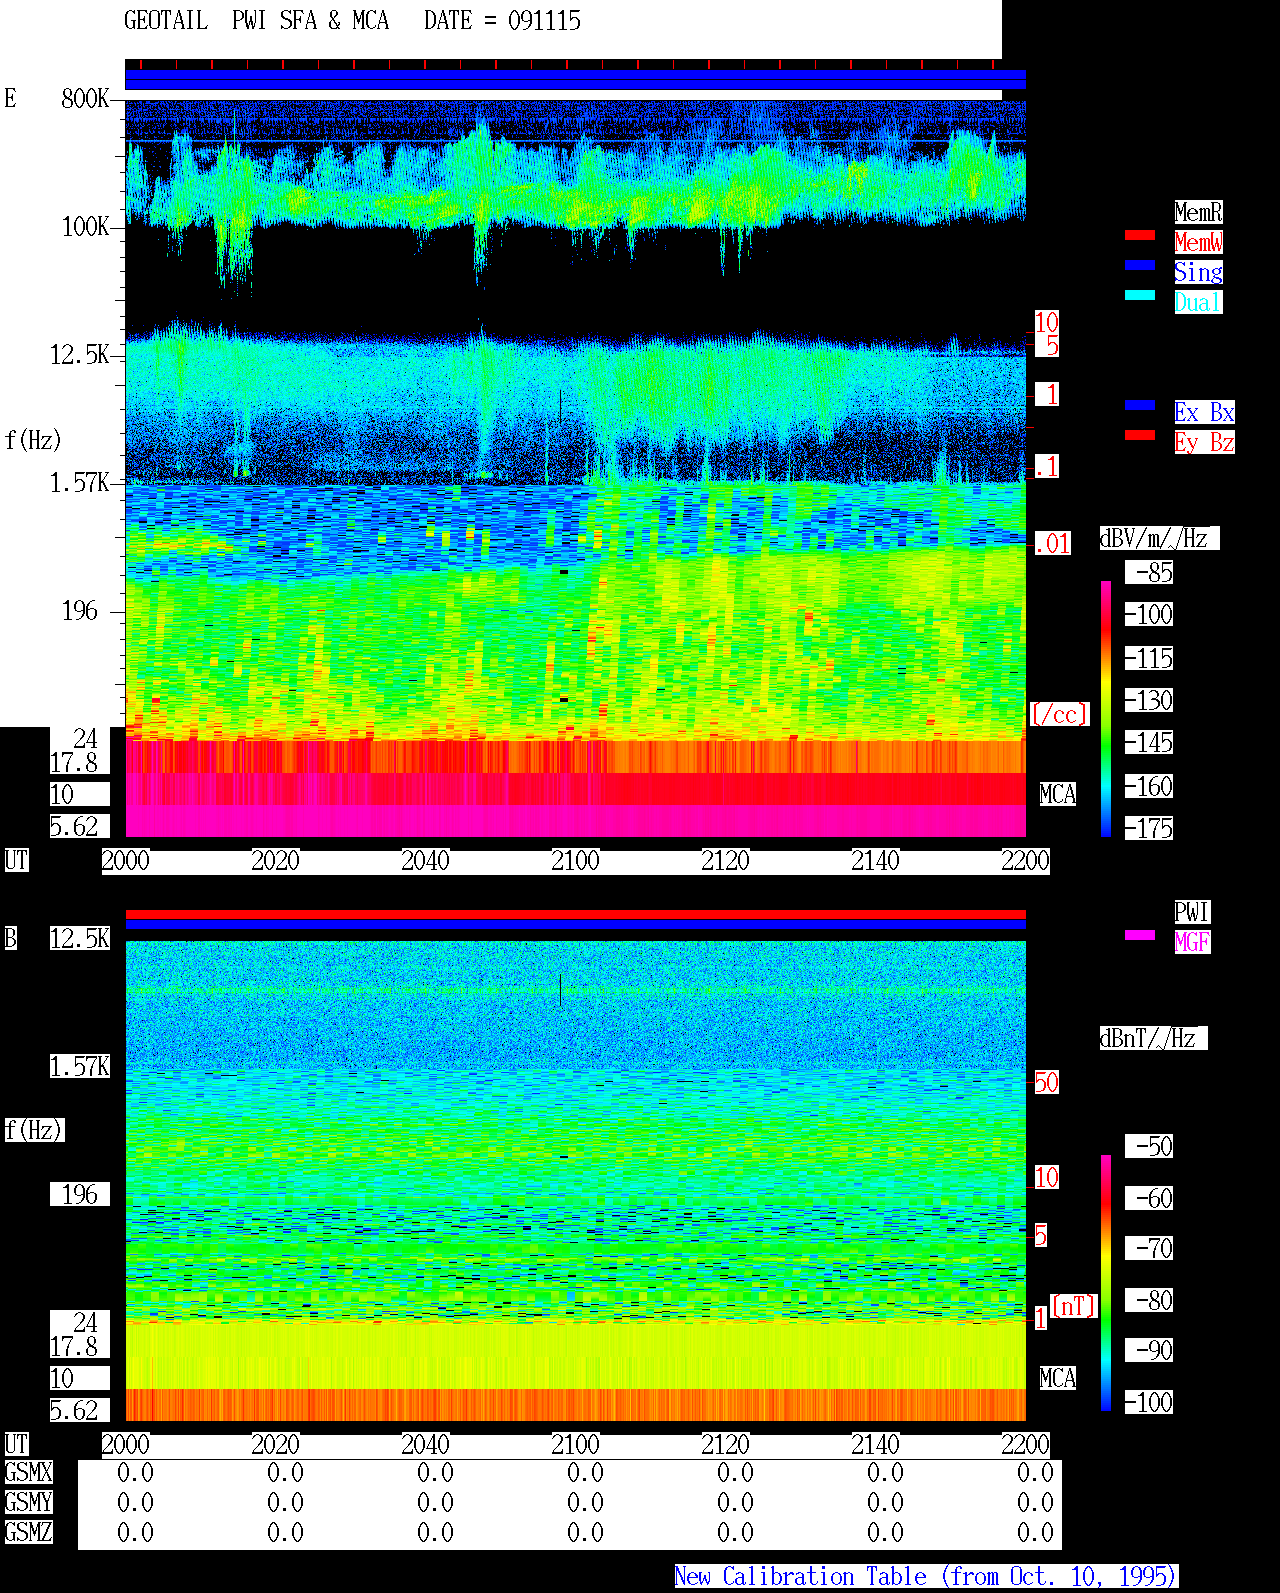Click the 12.5K frequency label on B panel
Viewport: 1280px width, 1593px height.
tap(80, 939)
